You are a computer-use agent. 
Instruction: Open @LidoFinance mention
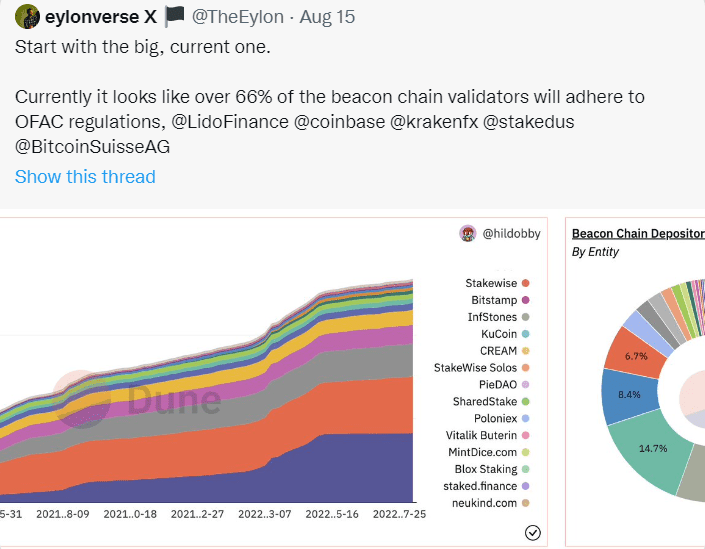(x=230, y=122)
